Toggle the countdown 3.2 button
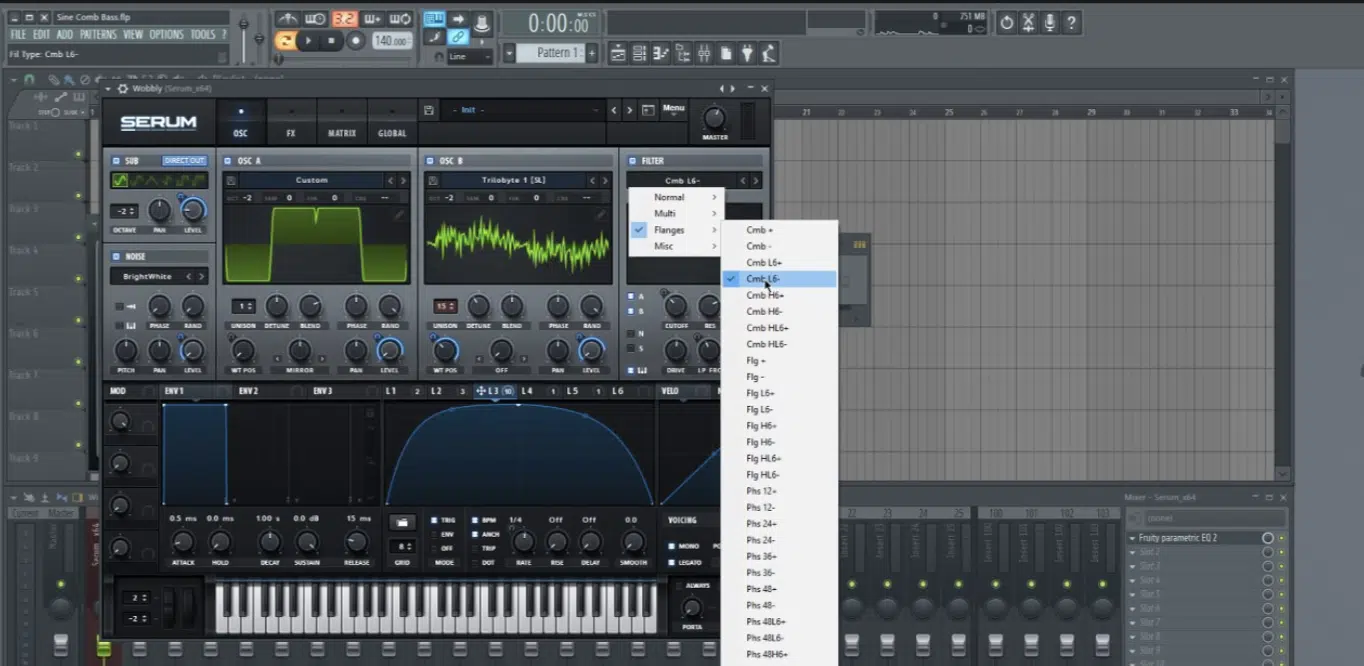1364x666 pixels. [x=345, y=18]
